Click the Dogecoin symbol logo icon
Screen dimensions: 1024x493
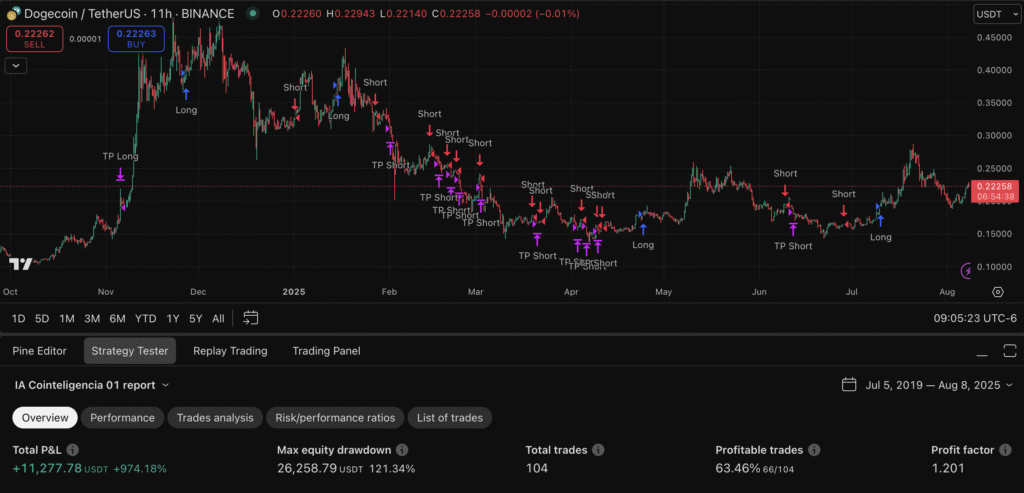click(14, 13)
